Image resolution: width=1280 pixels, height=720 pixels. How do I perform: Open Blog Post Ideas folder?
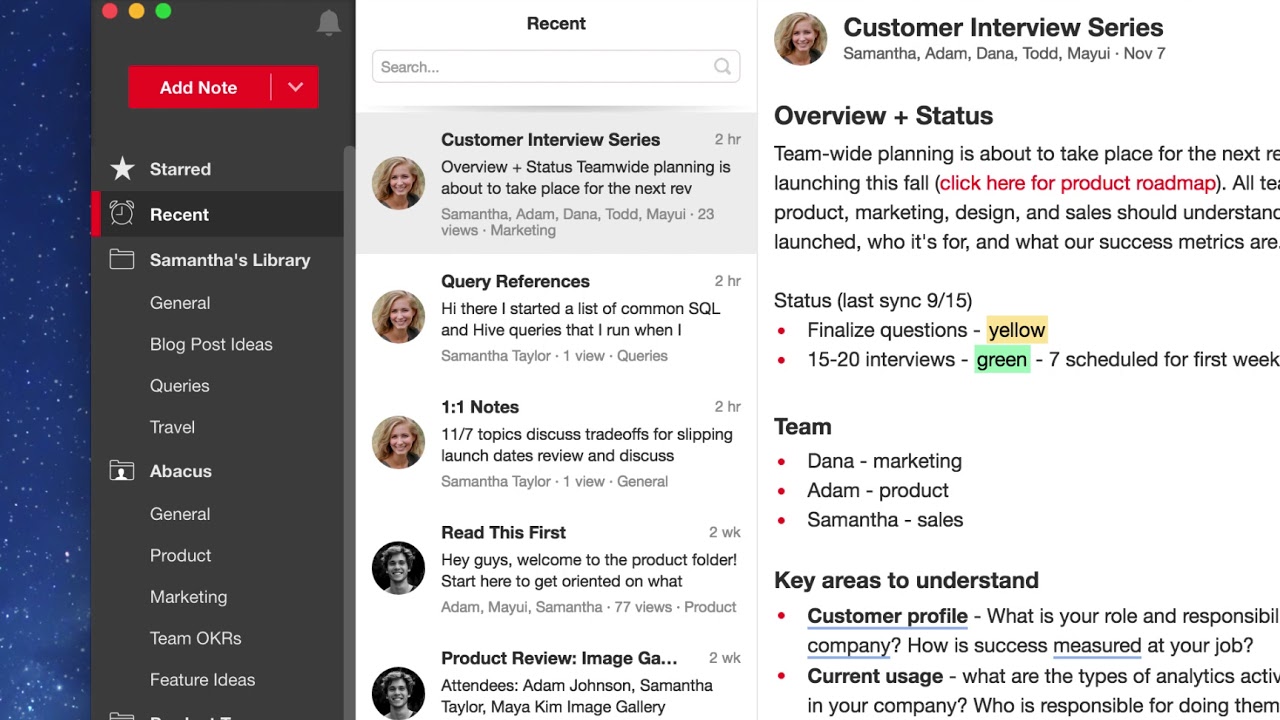click(211, 344)
